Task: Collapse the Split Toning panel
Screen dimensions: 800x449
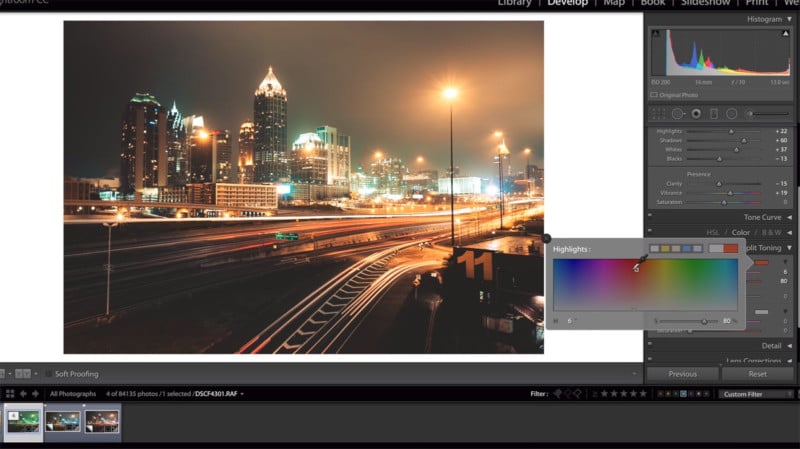Action: [789, 248]
